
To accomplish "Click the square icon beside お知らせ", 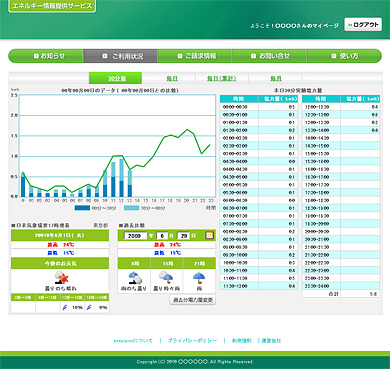I will (36, 56).
